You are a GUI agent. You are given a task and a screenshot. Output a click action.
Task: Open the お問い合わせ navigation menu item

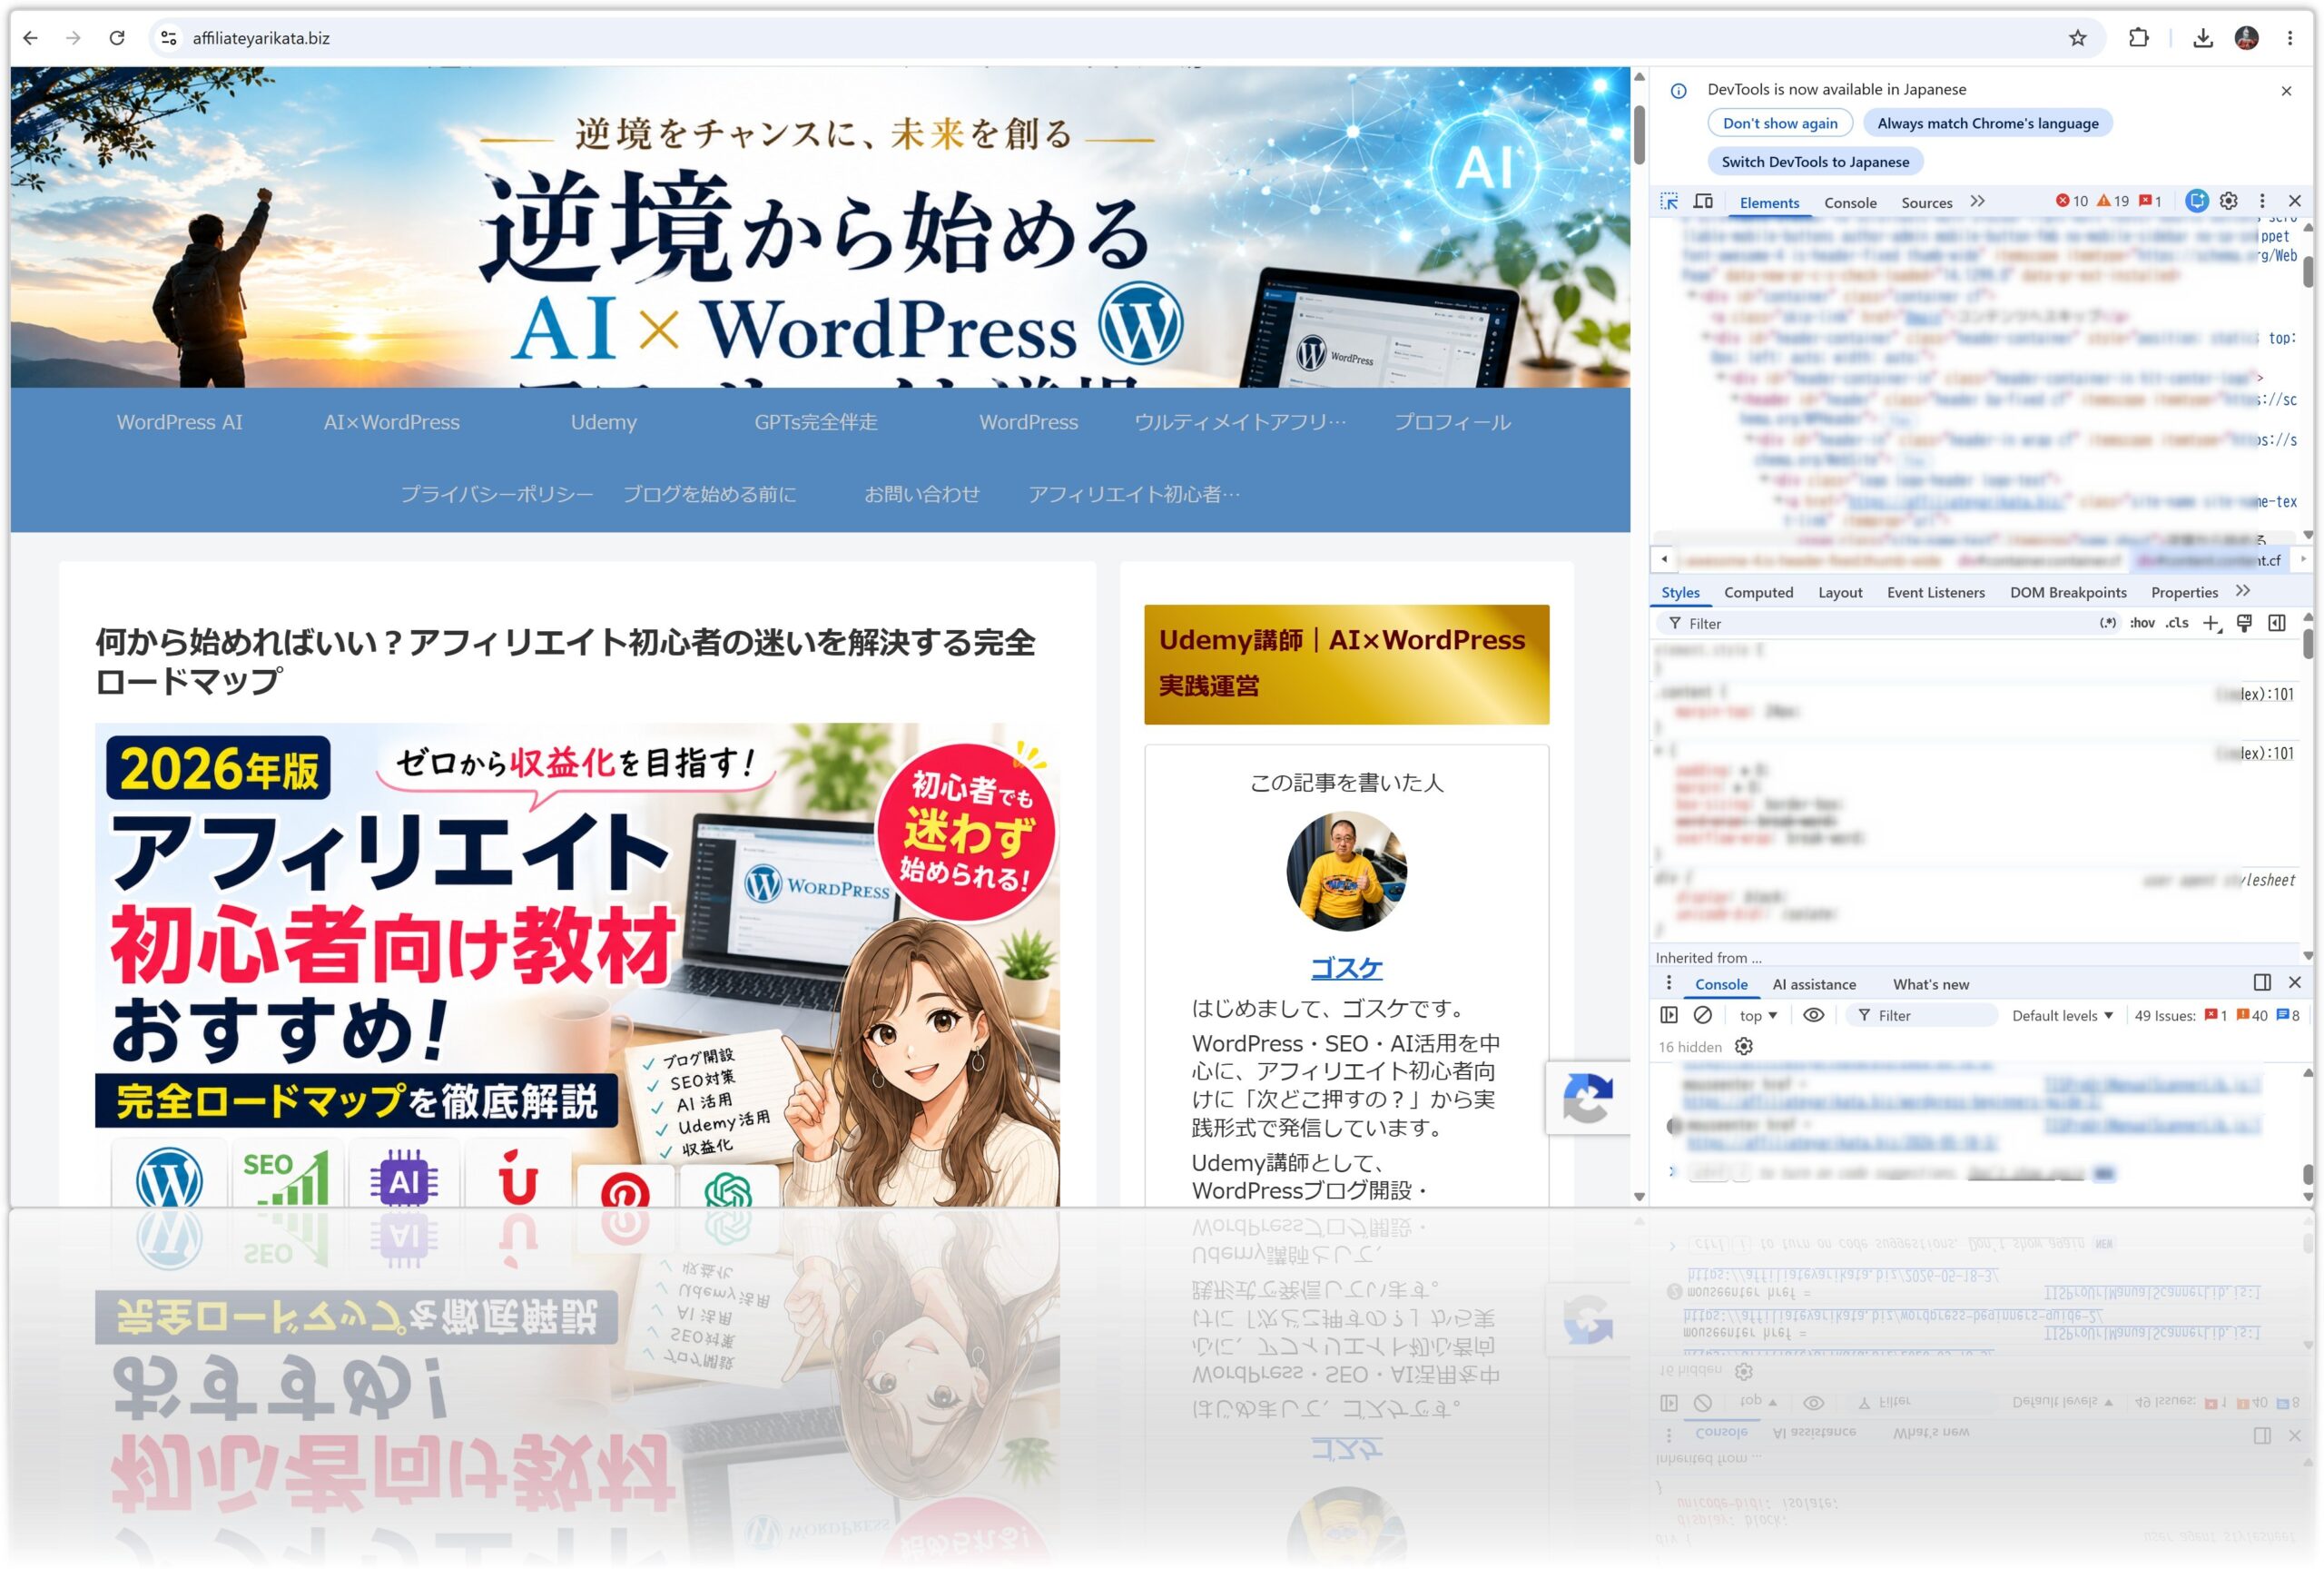(x=921, y=494)
